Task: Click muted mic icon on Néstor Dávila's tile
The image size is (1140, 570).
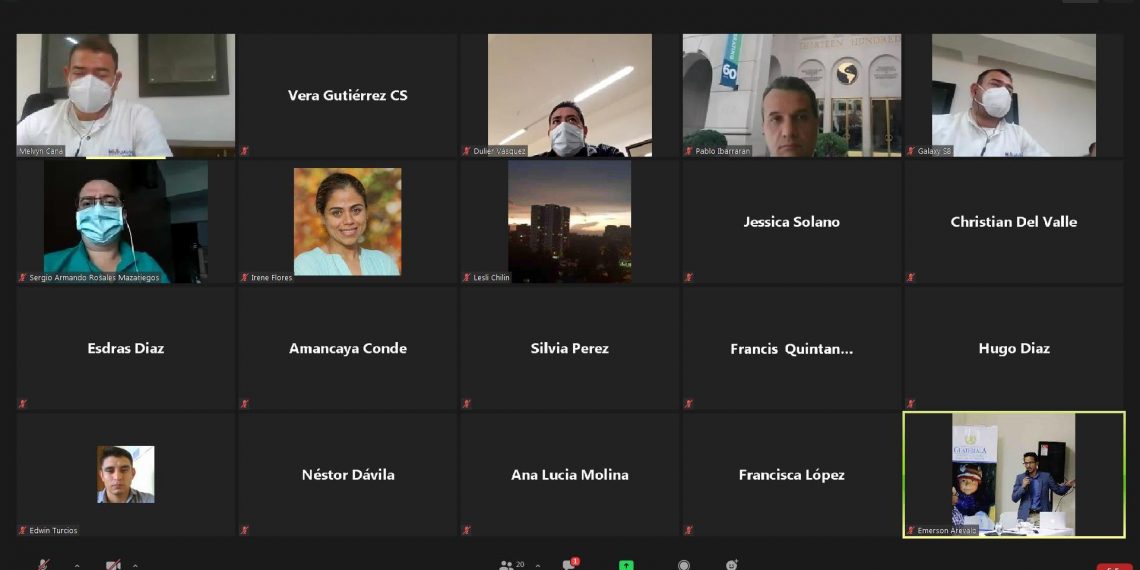Action: coord(244,530)
